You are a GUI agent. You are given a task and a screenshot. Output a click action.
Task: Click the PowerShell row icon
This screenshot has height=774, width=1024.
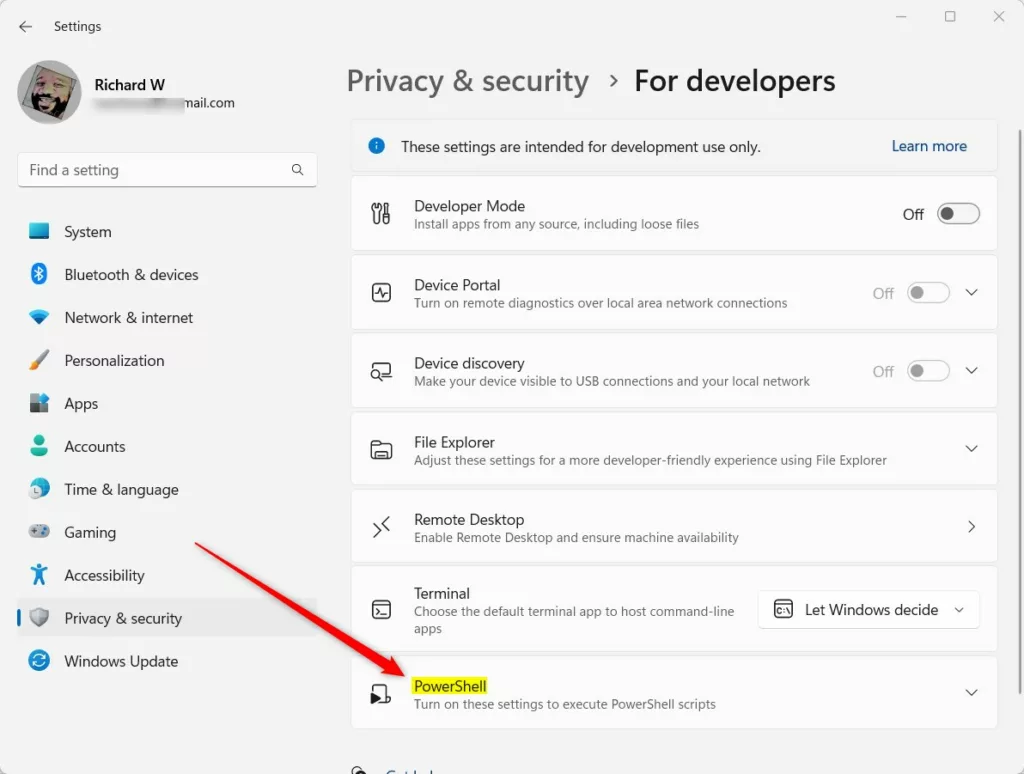coord(381,692)
